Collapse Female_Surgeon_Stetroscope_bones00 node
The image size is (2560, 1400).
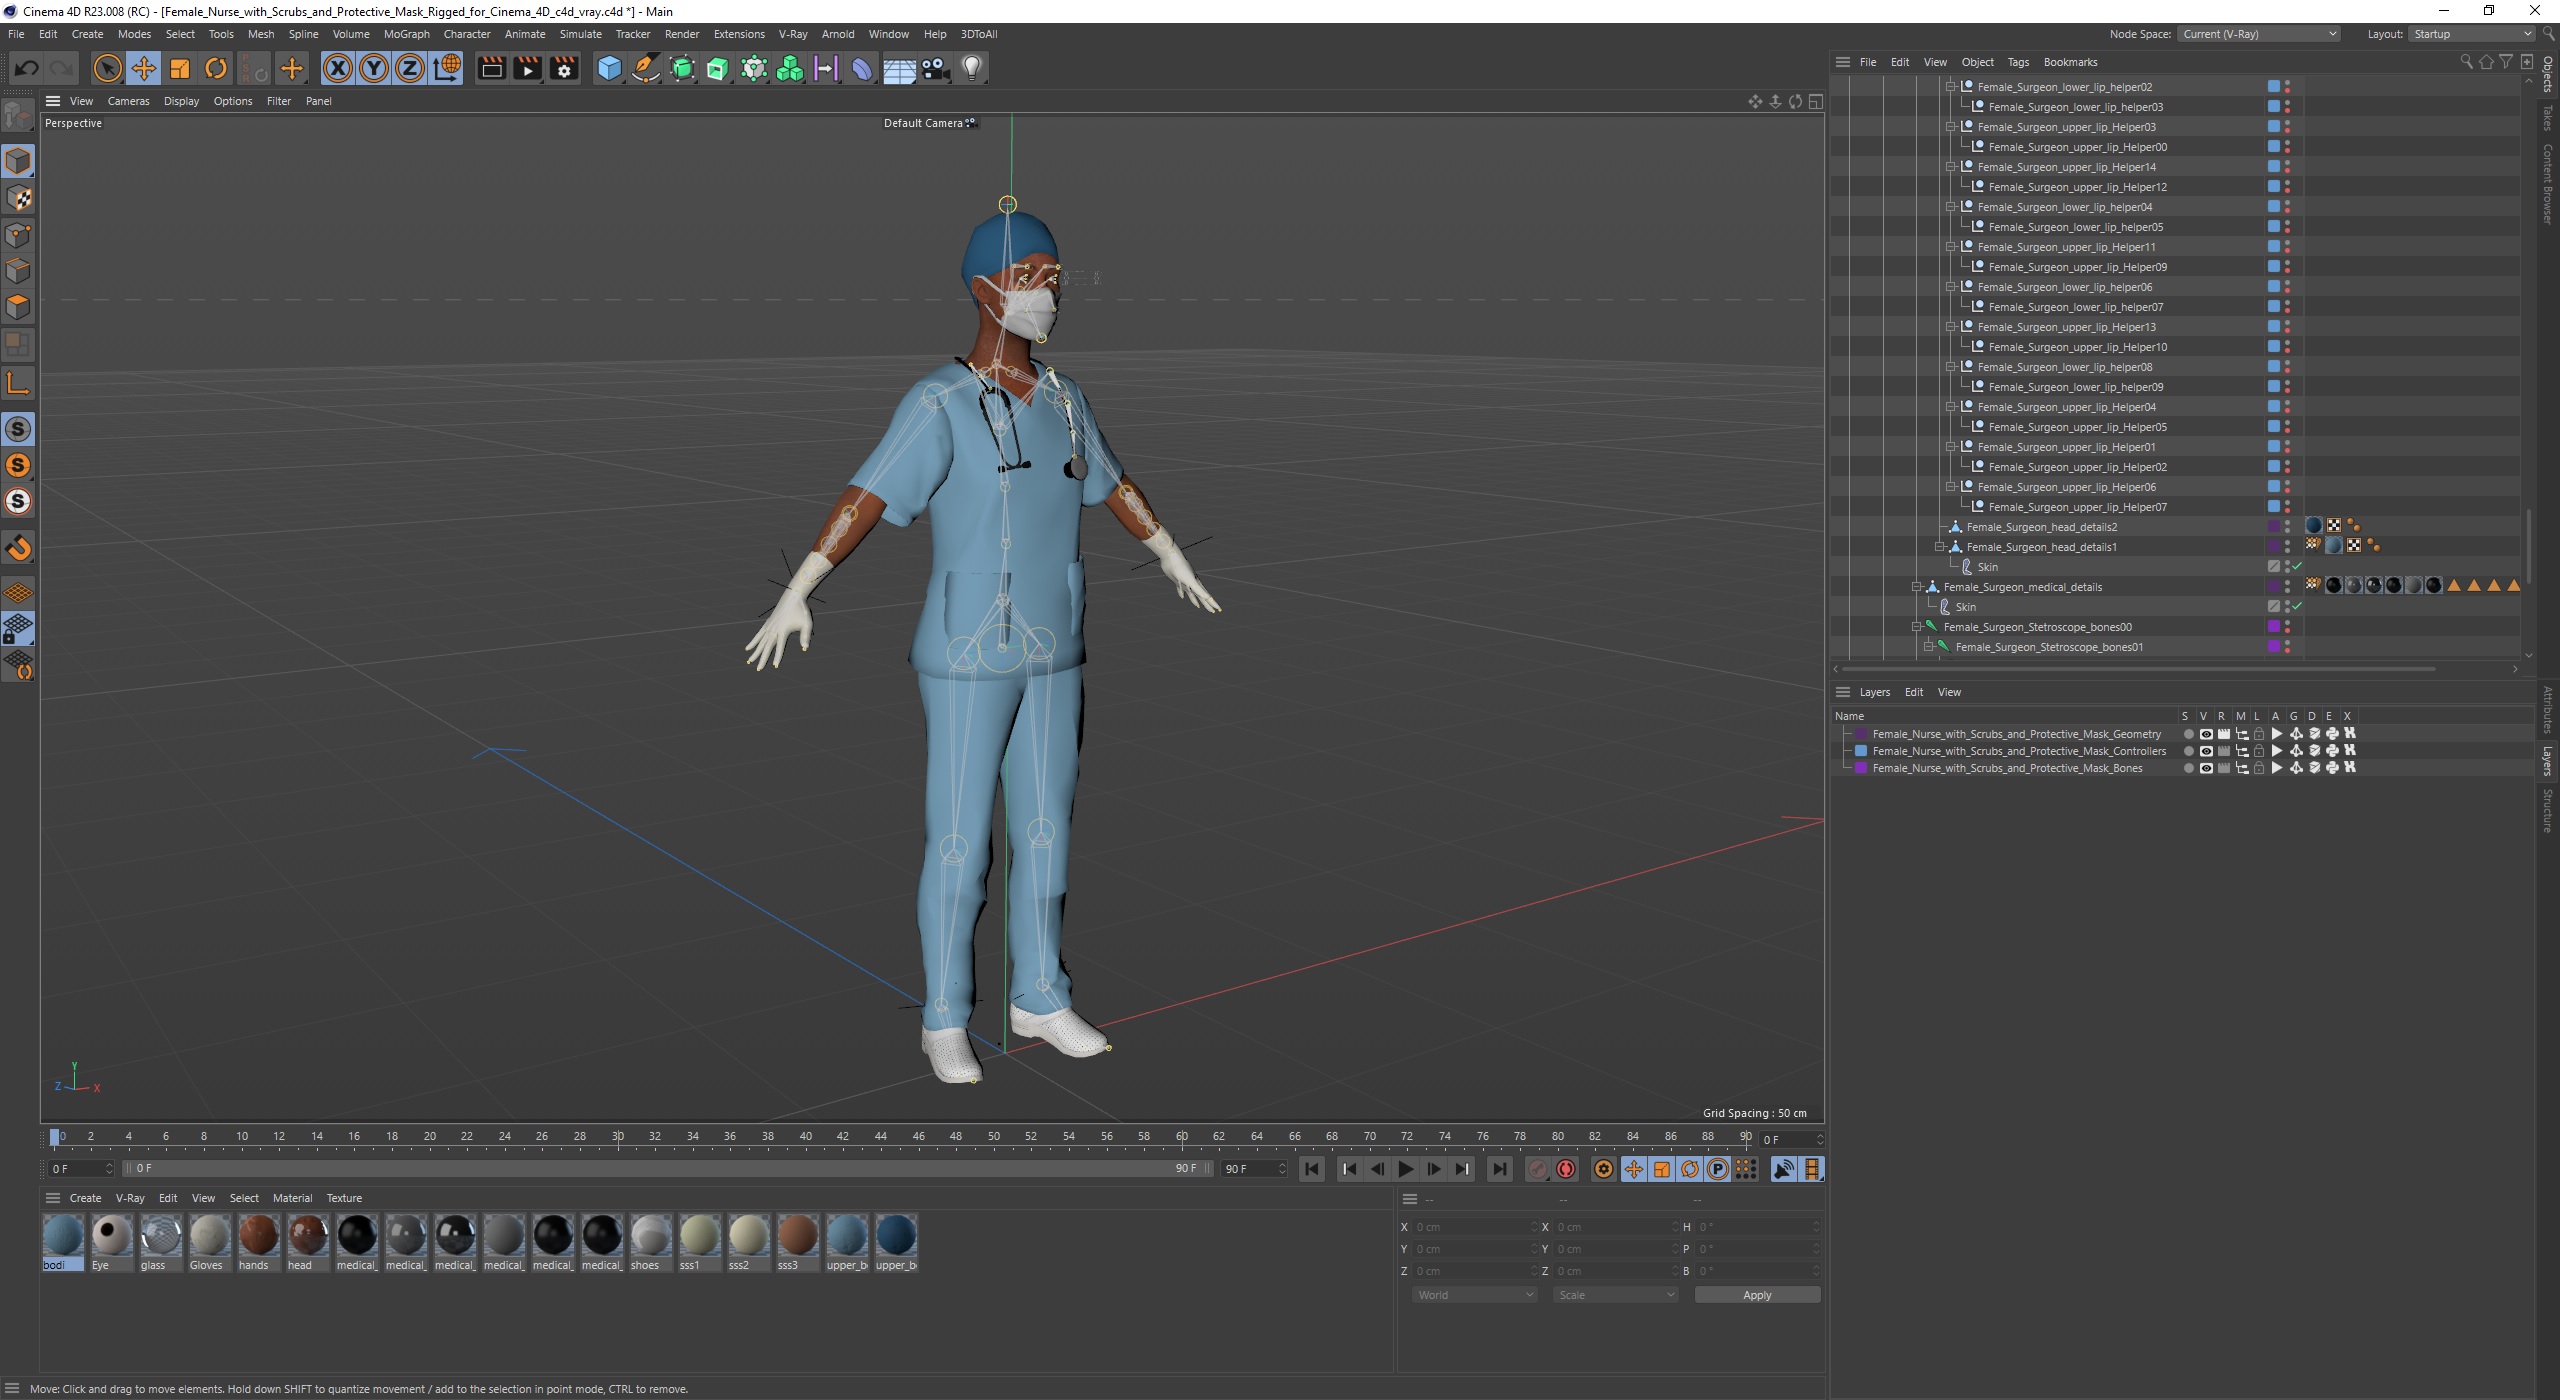1917,627
